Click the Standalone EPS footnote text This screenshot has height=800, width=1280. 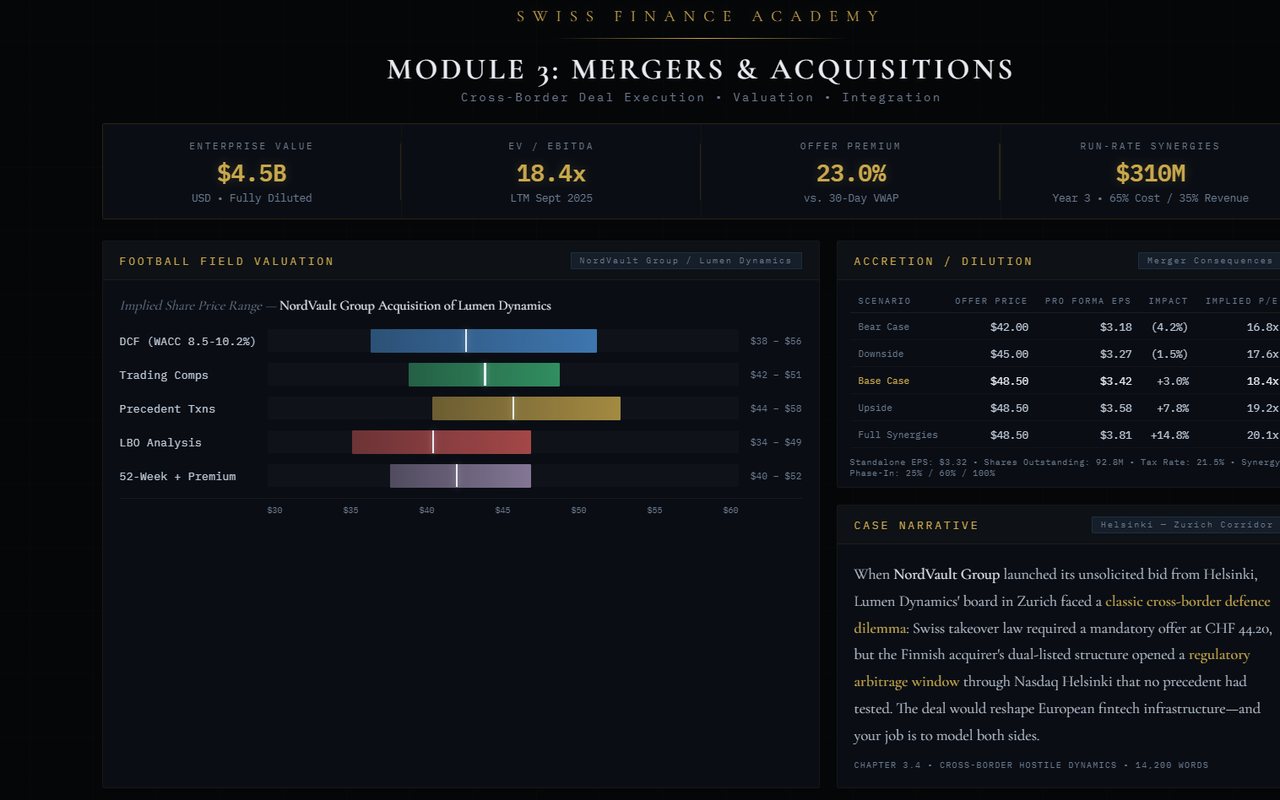pyautogui.click(x=1064, y=467)
